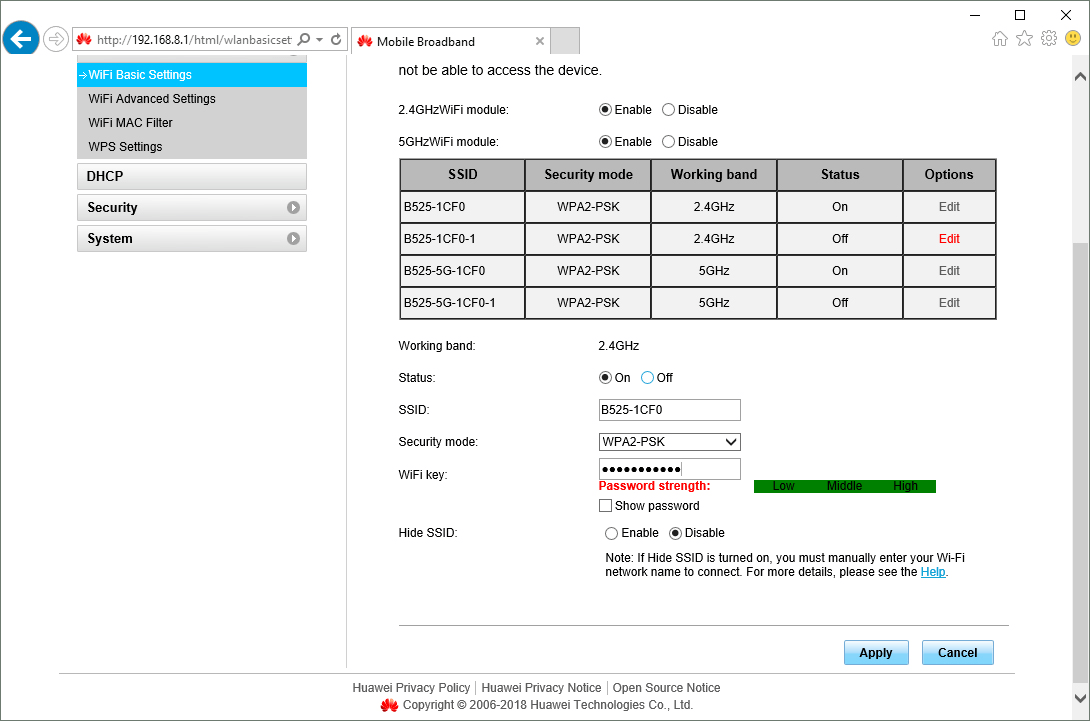The image size is (1090, 721).
Task: Disable the 5GHz WiFi module
Action: (x=669, y=142)
